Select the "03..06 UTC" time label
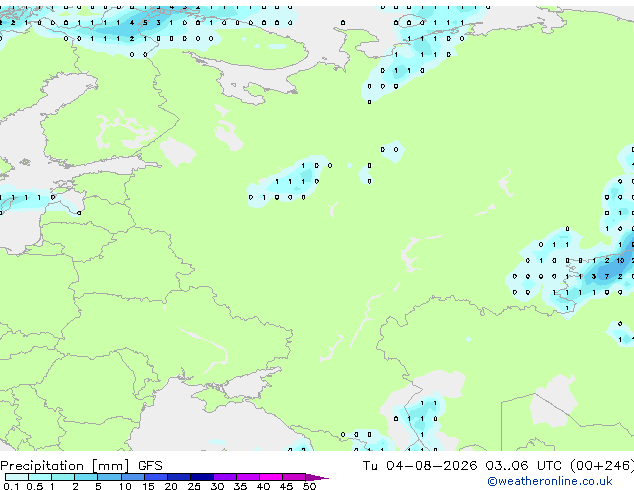 [524, 466]
